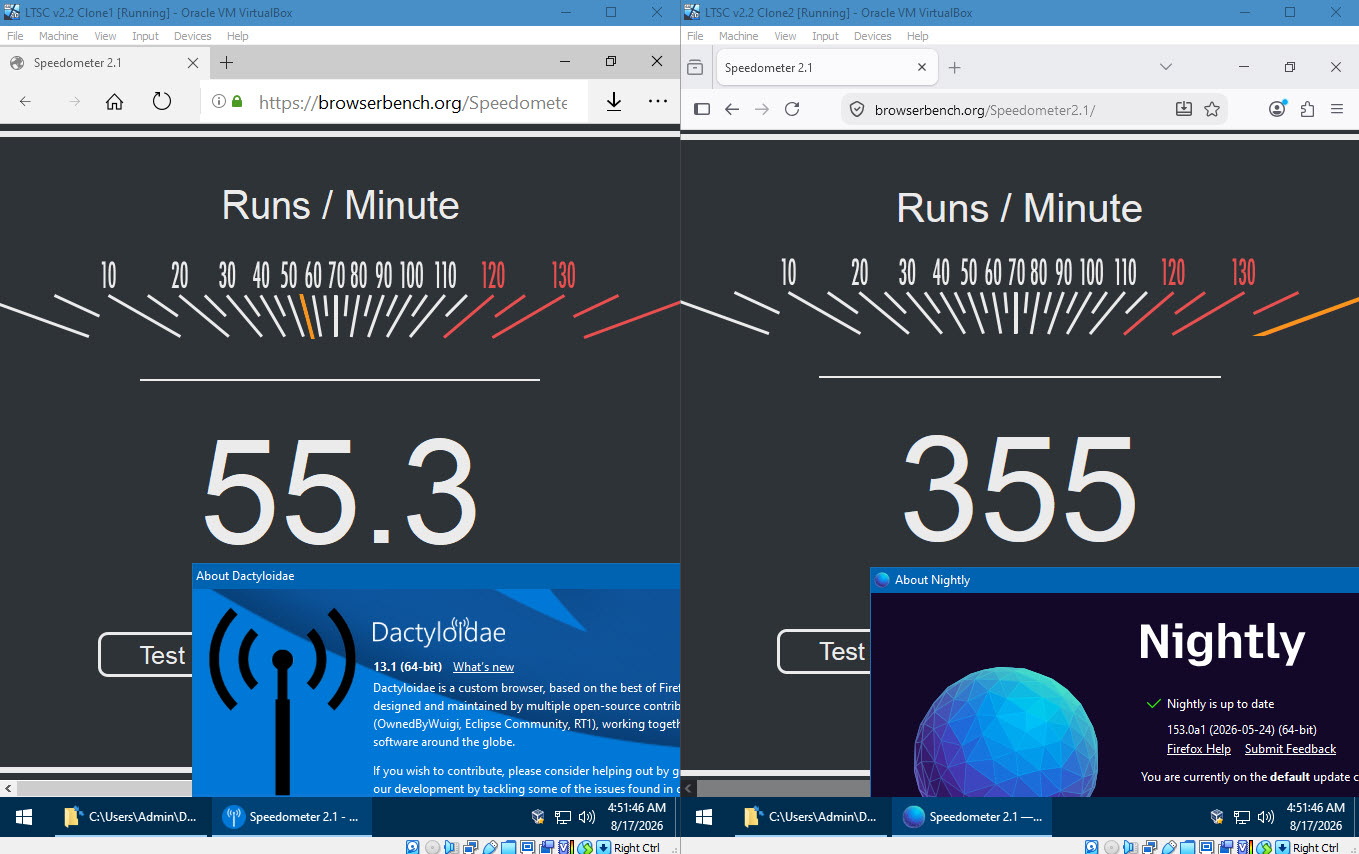Open the Firefox Help link in About Nightly
The height and width of the screenshot is (854, 1359).
(x=1199, y=749)
